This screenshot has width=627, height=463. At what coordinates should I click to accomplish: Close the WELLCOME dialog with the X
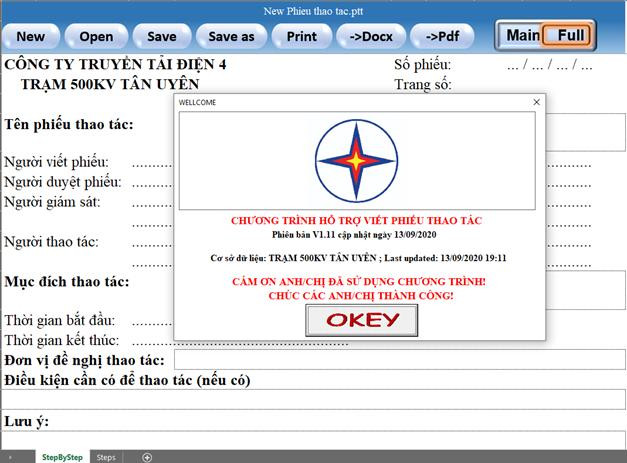536,102
